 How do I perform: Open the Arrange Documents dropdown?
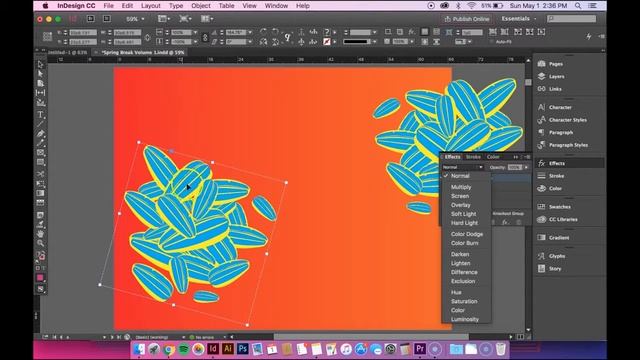(207, 19)
